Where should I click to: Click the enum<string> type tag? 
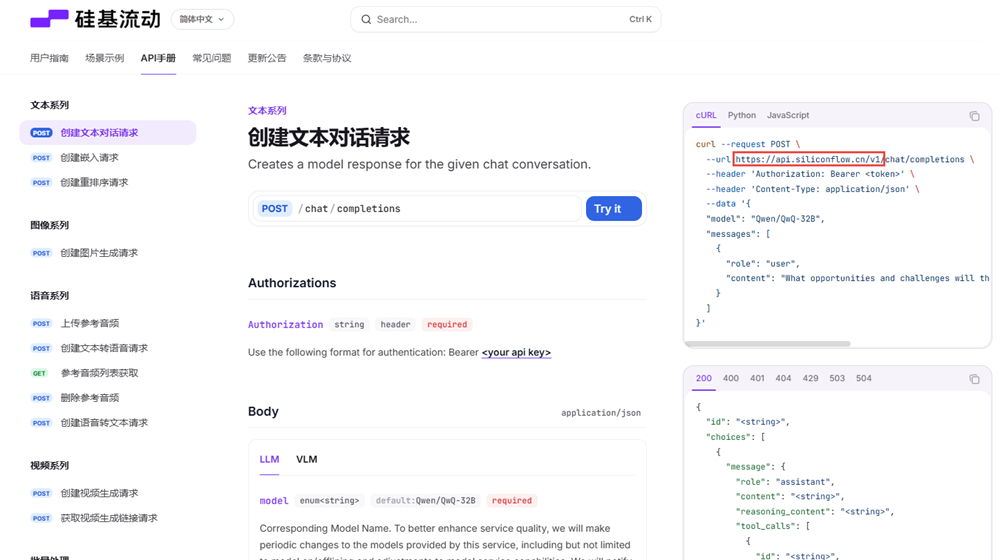click(329, 501)
